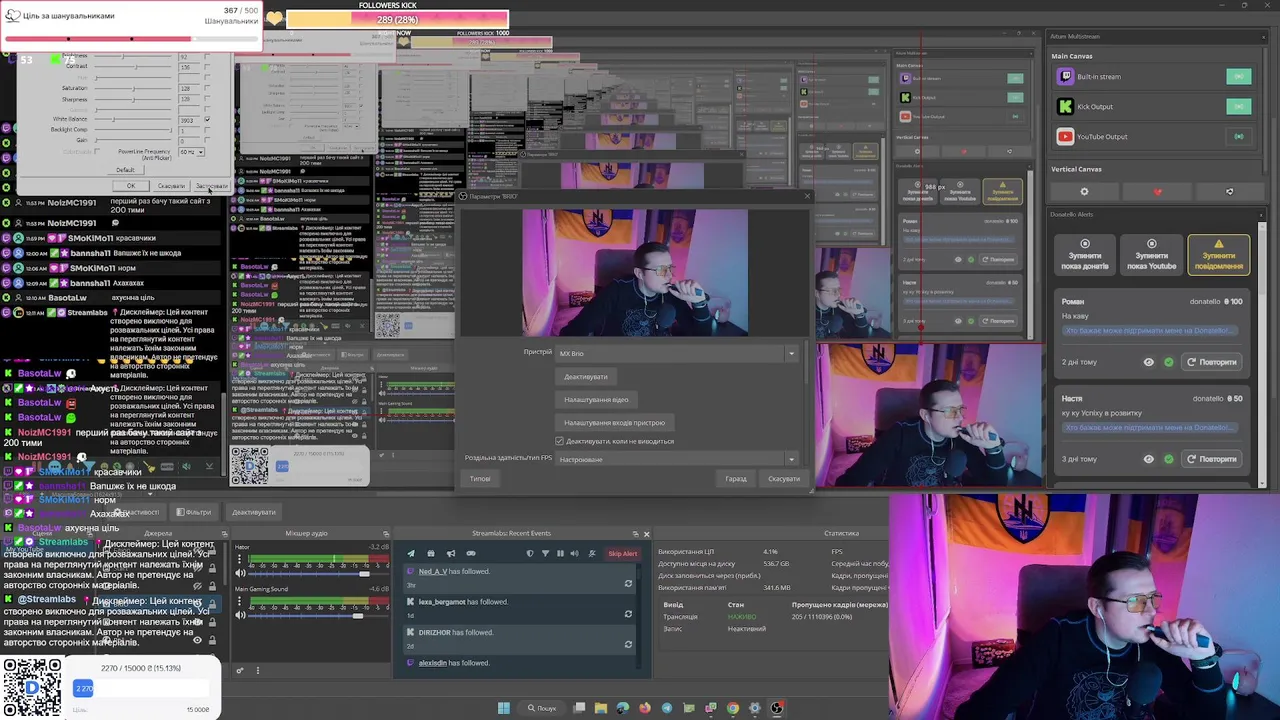Click Зупинити показ донатів button
1280x720 pixels.
click(1085, 255)
